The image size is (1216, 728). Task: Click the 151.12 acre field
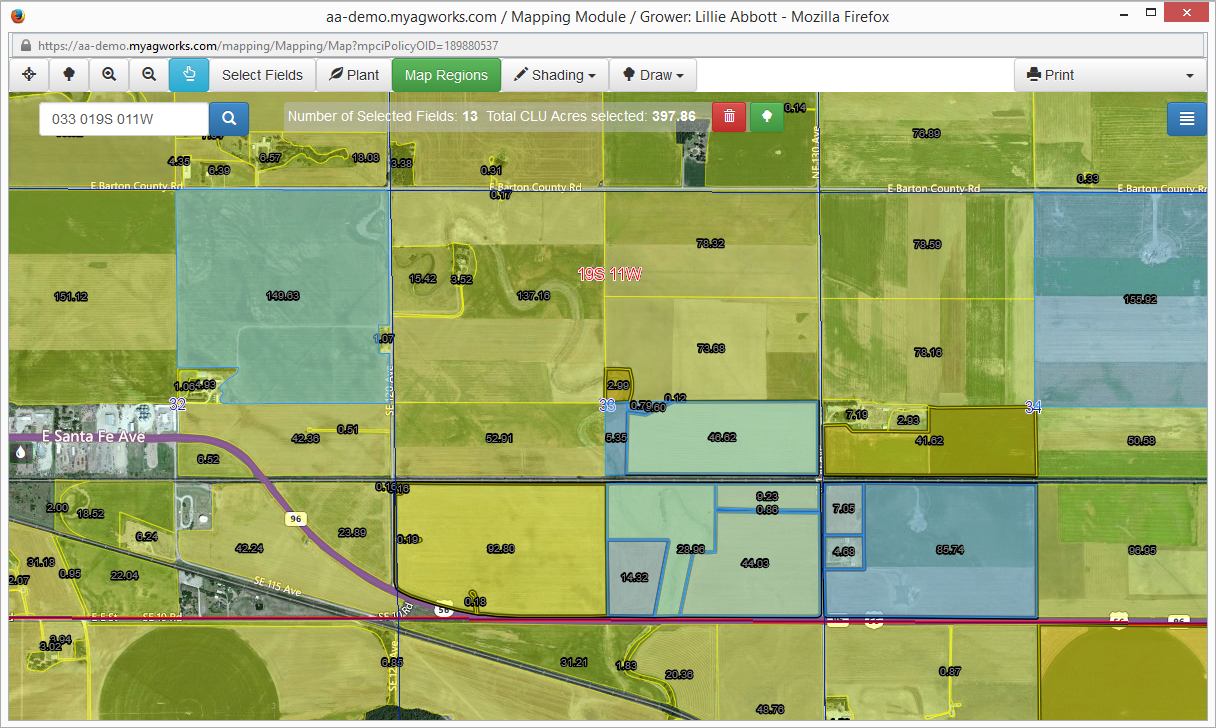click(x=70, y=297)
